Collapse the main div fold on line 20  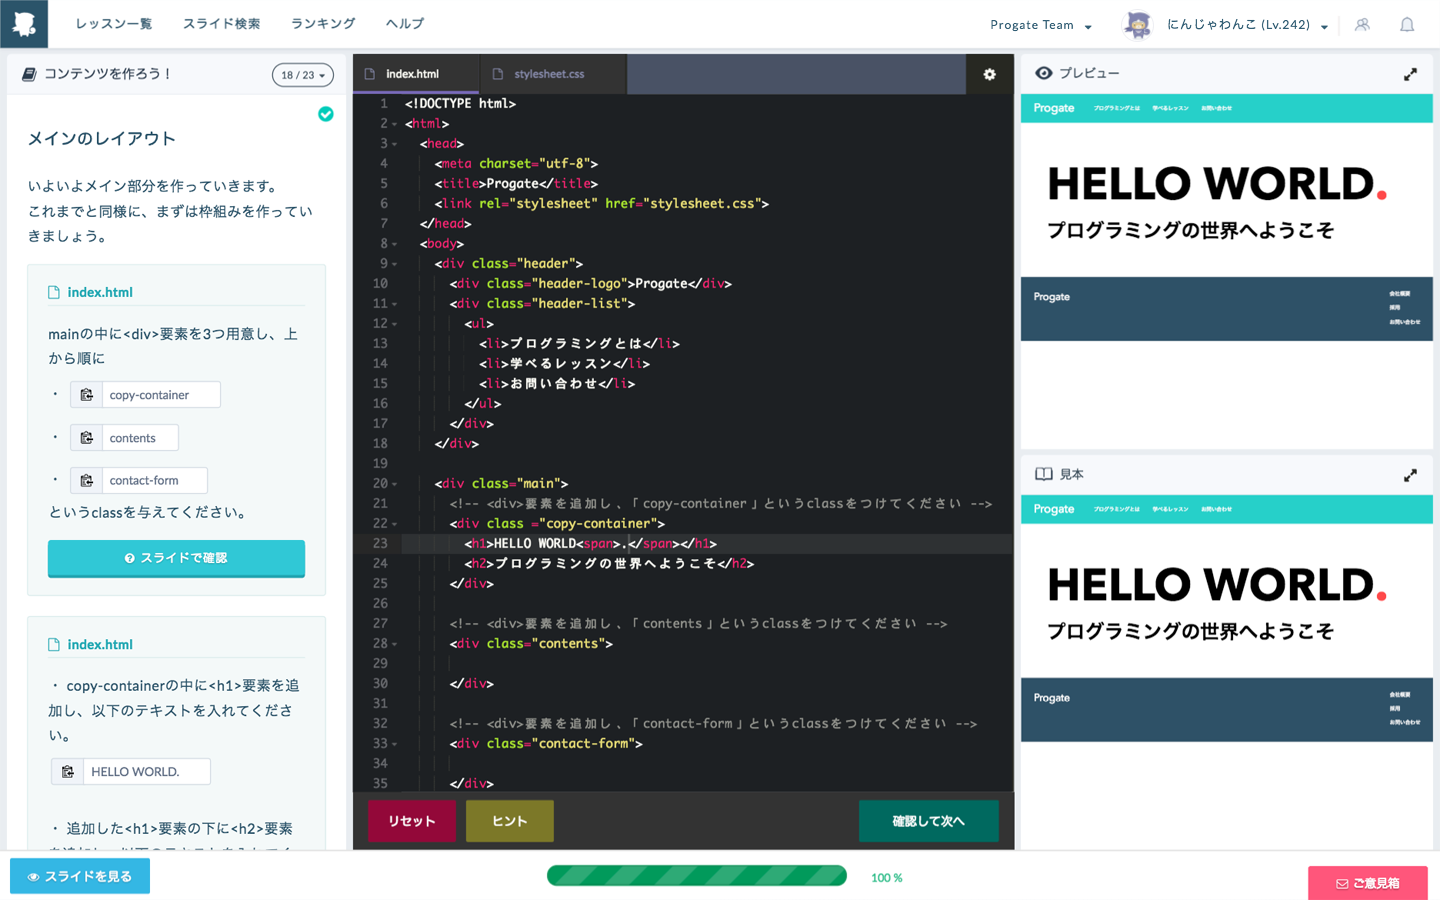click(x=395, y=484)
